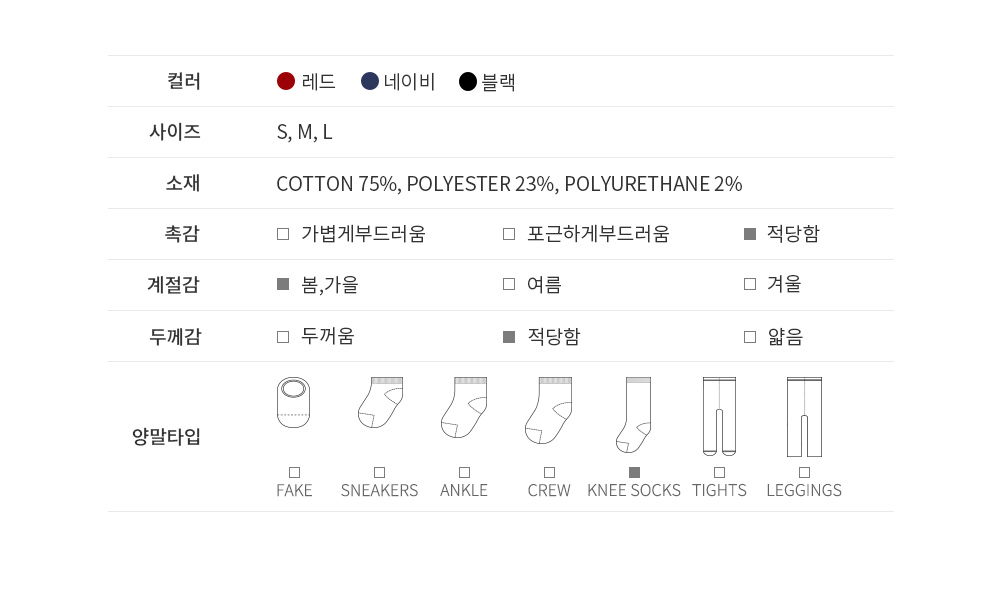Image resolution: width=1000 pixels, height=591 pixels.
Task: Pick the navy 네이비 color swatch
Action: pyautogui.click(x=370, y=82)
